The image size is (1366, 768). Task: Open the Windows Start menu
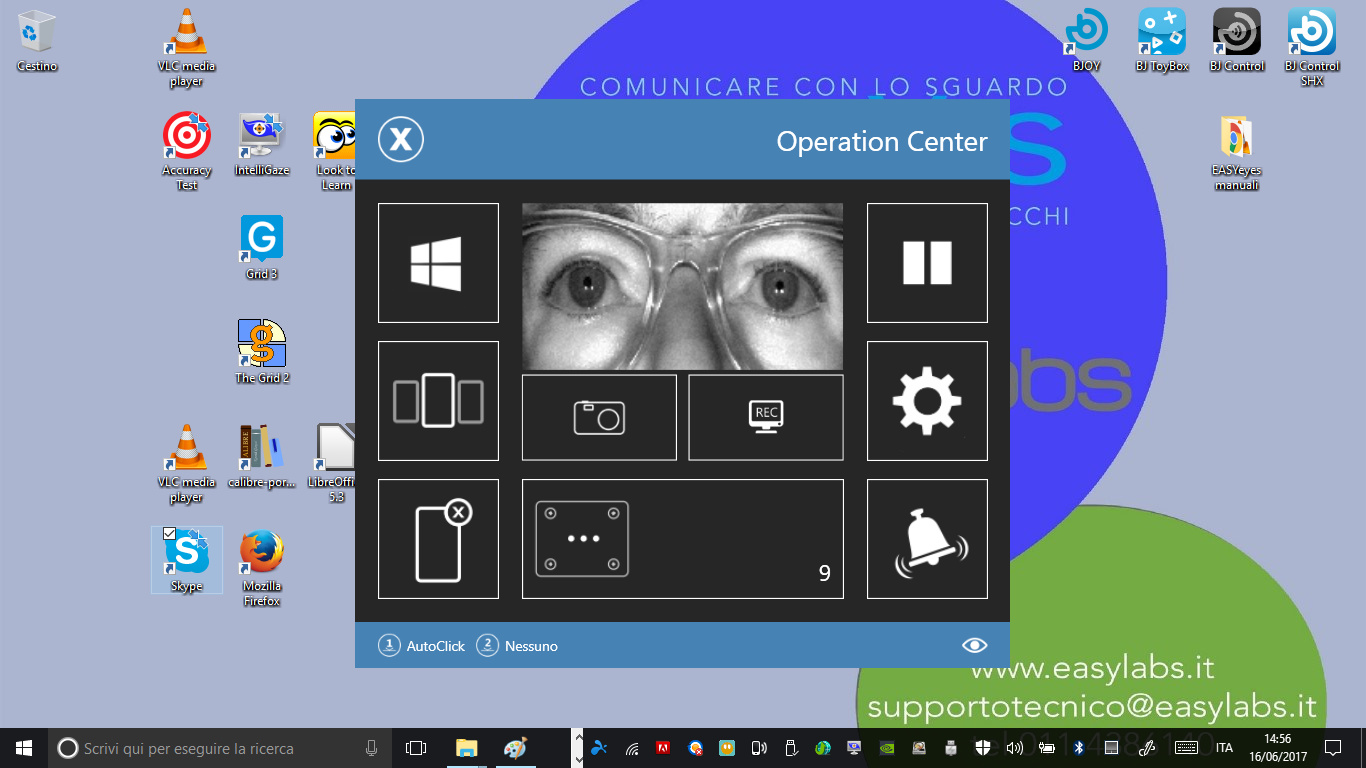[24, 747]
